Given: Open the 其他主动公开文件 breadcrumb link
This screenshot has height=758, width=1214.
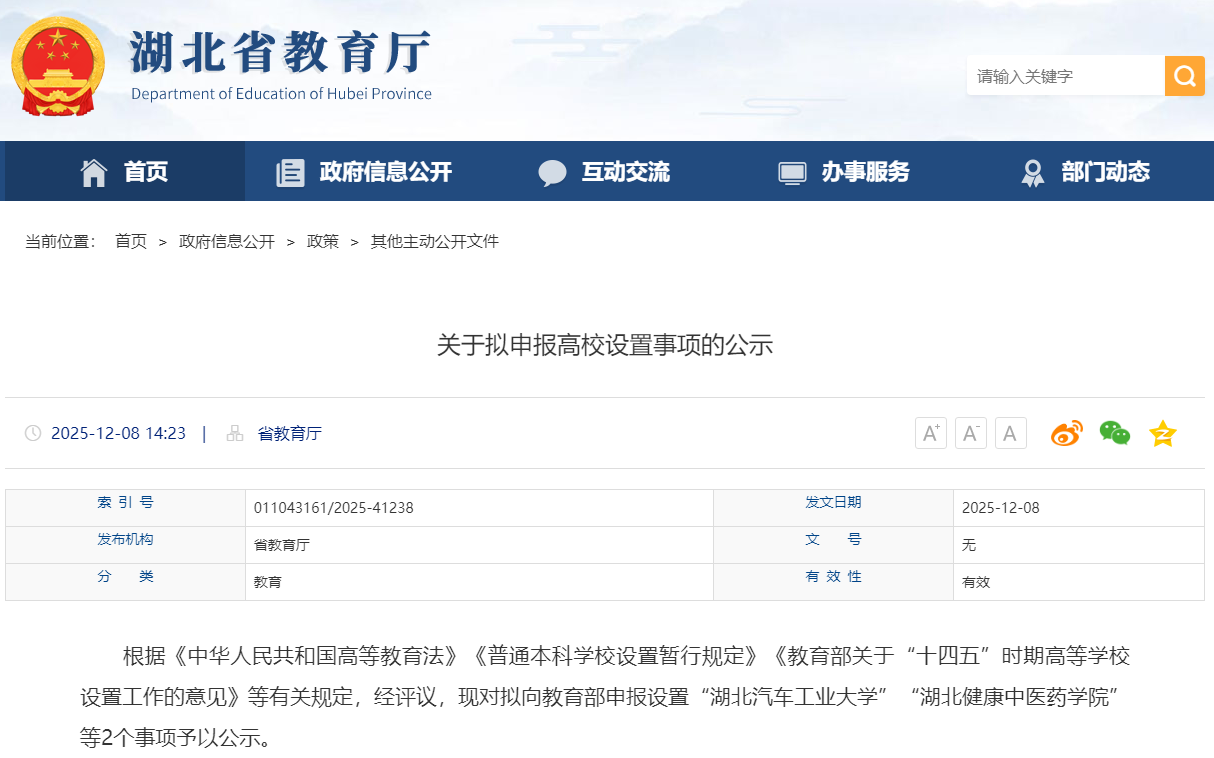Looking at the screenshot, I should tap(434, 241).
